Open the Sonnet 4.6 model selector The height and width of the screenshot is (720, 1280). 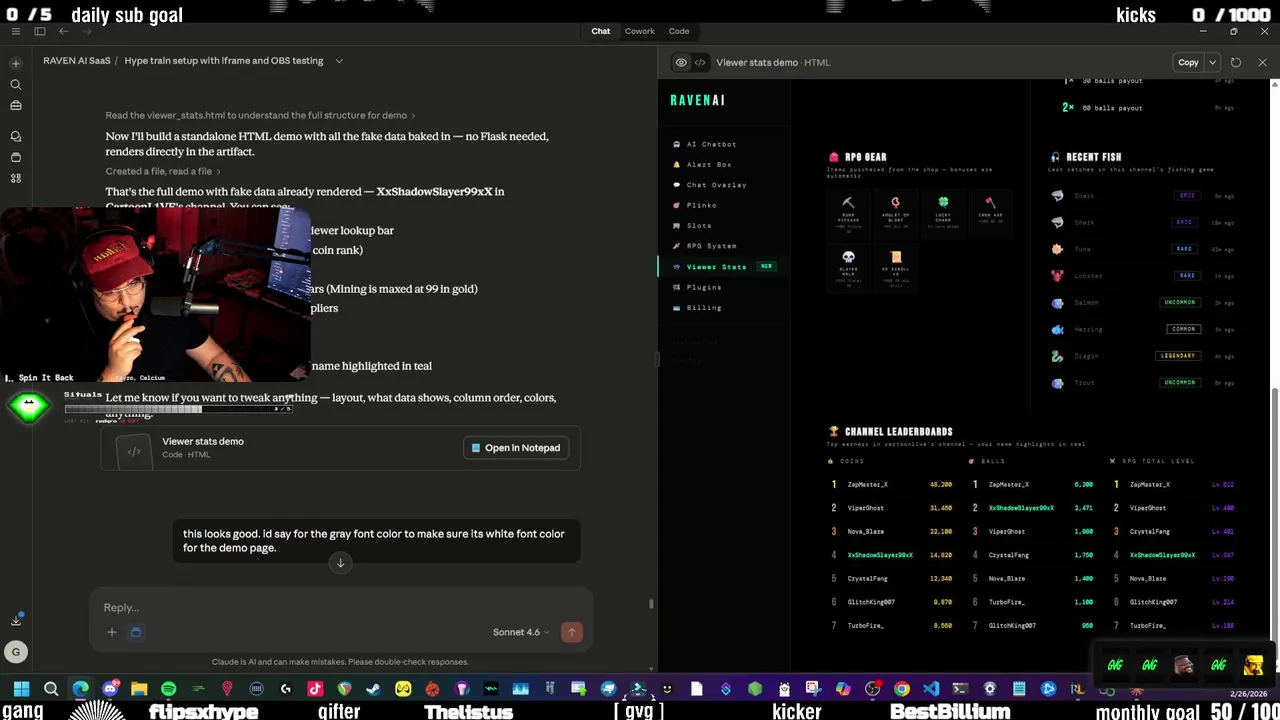pyautogui.click(x=520, y=632)
